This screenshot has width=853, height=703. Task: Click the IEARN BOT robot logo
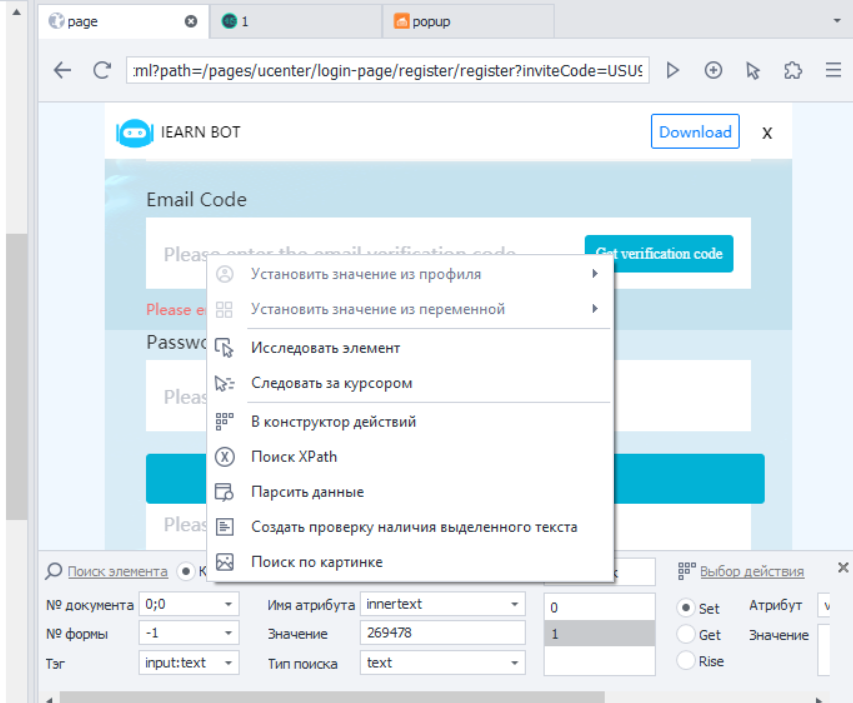[x=134, y=132]
